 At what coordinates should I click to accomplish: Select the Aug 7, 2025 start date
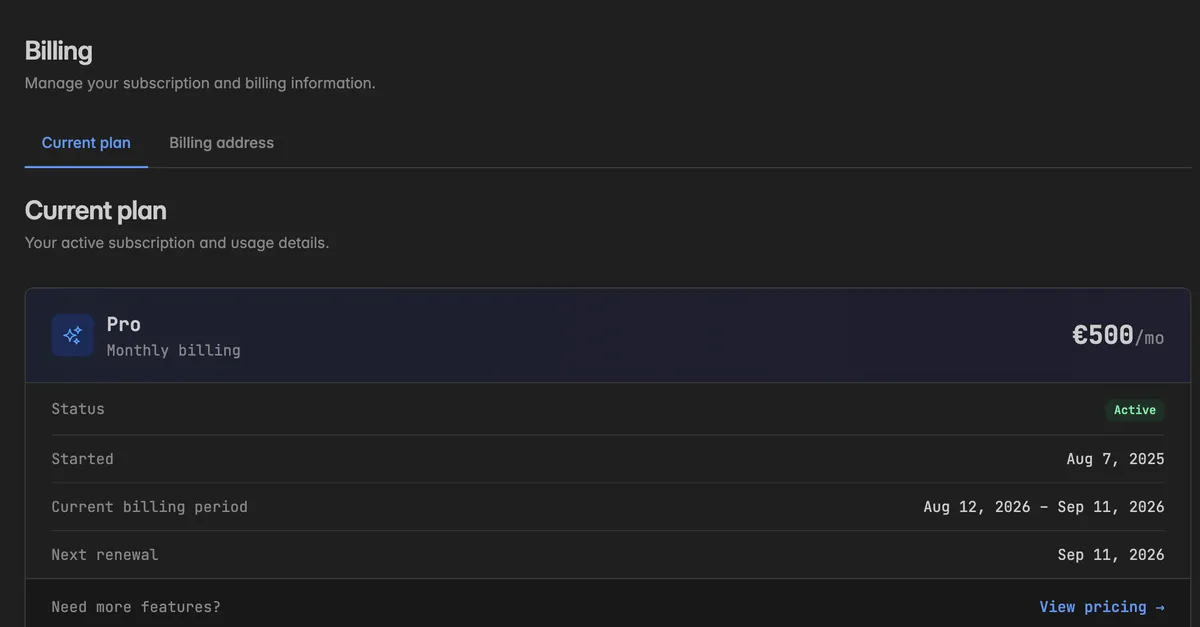(1116, 459)
